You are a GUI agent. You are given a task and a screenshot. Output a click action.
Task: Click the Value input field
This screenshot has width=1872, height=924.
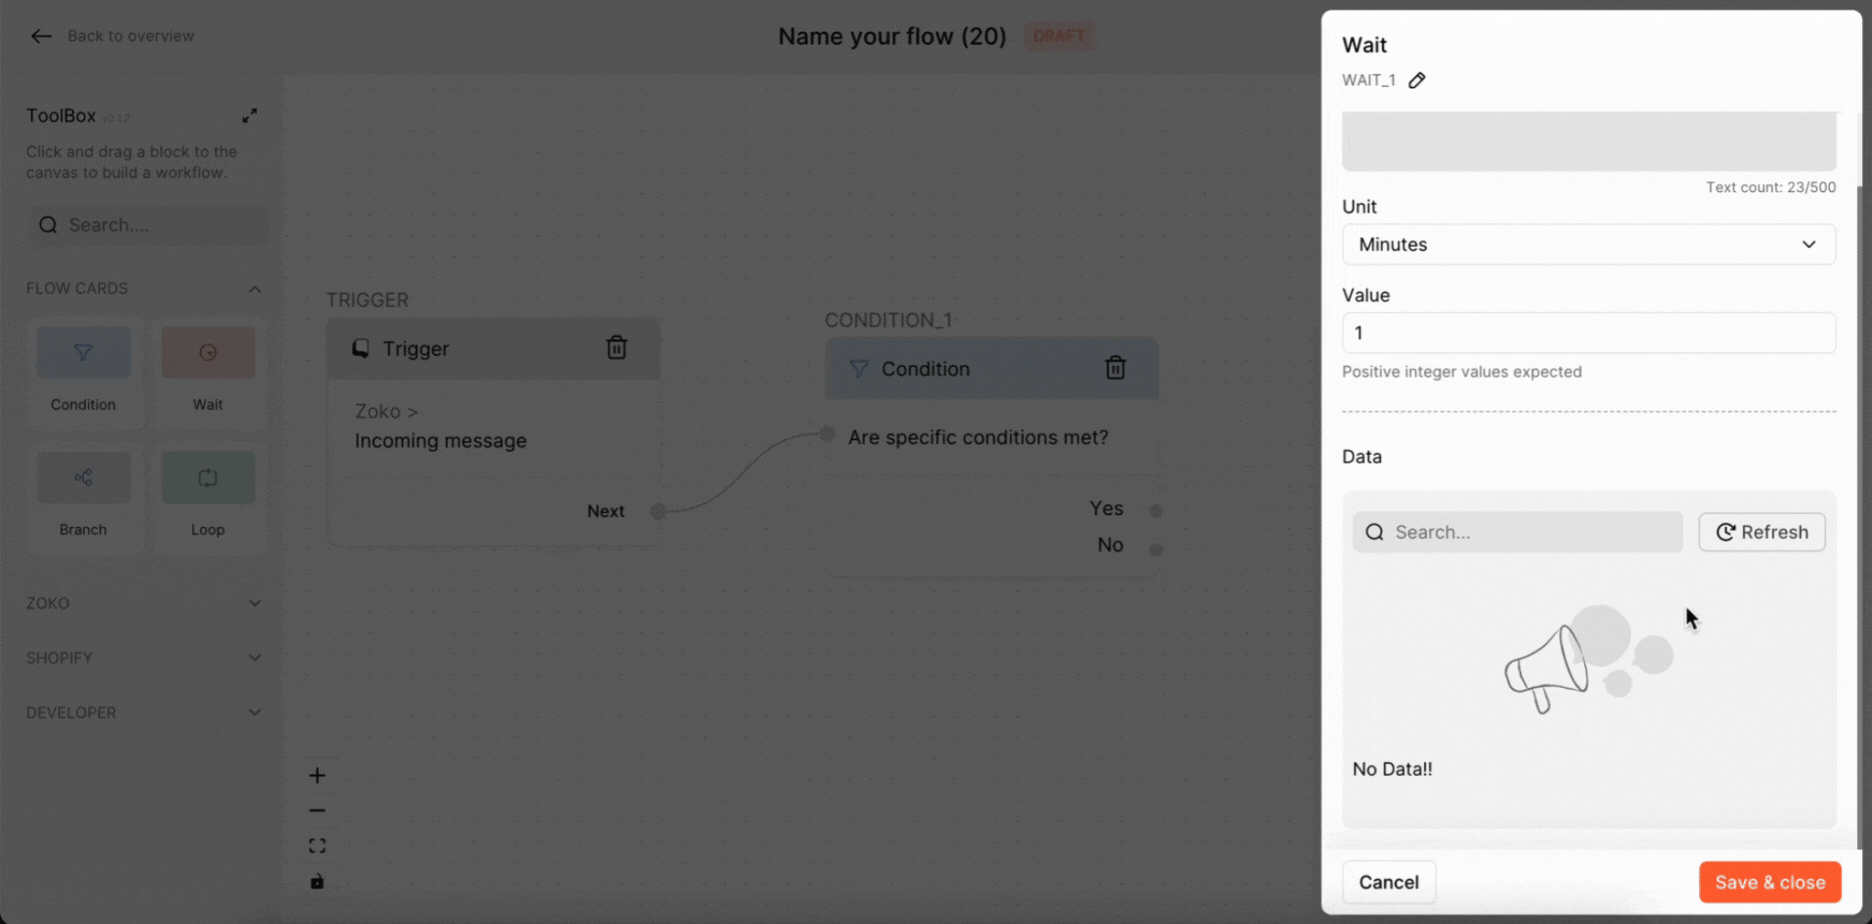pos(1588,333)
